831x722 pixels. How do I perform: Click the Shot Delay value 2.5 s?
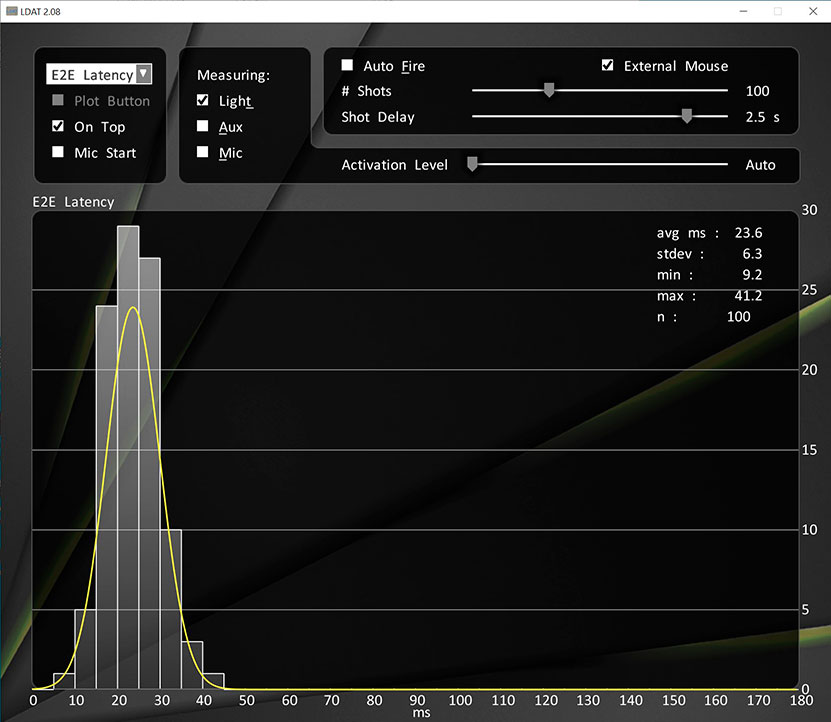click(762, 117)
